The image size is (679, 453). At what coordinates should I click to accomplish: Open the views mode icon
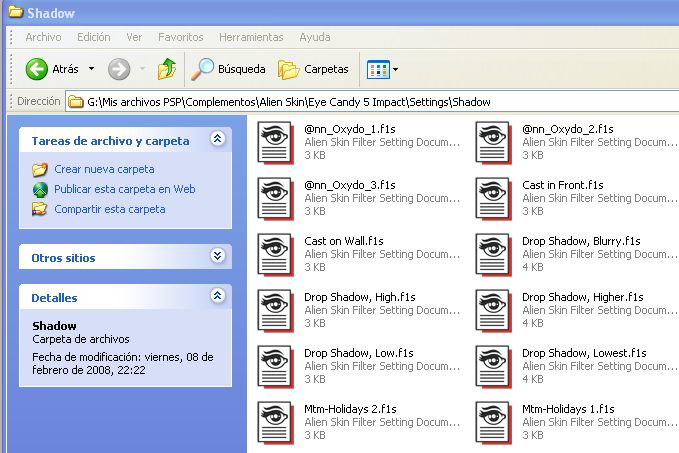pyautogui.click(x=378, y=69)
